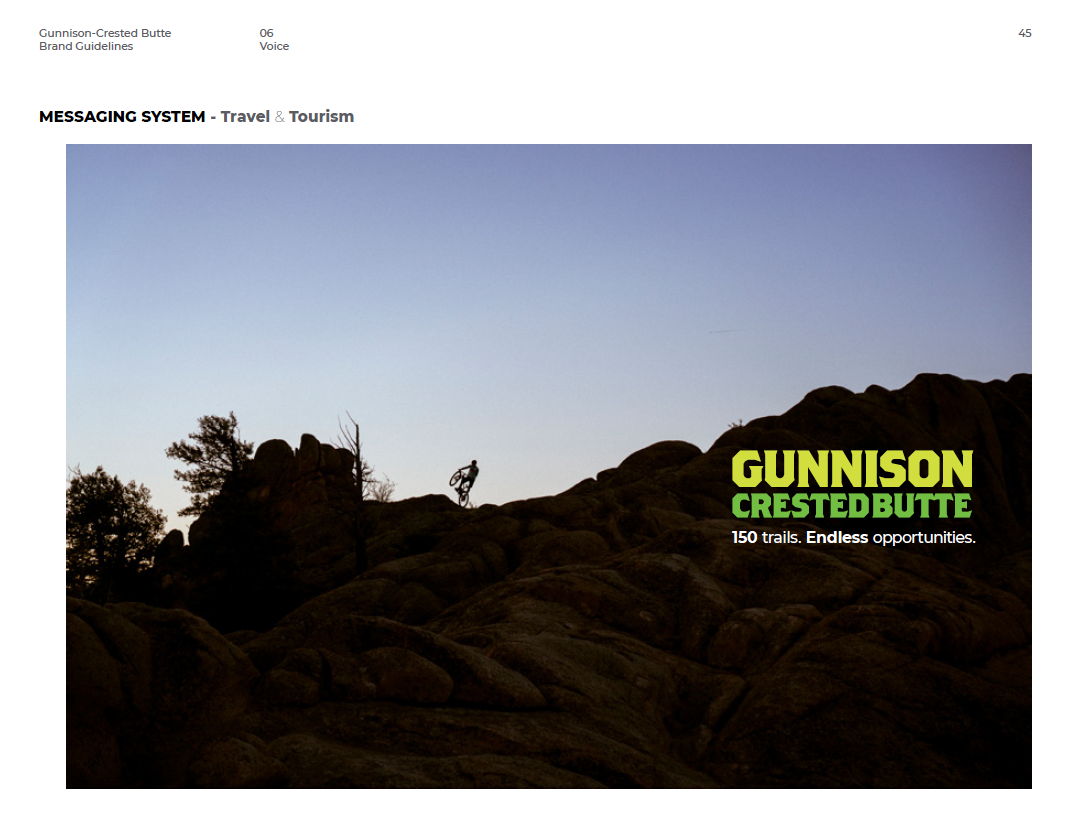
Task: Click the 'Brand Guidelines' header text
Action: pos(86,46)
